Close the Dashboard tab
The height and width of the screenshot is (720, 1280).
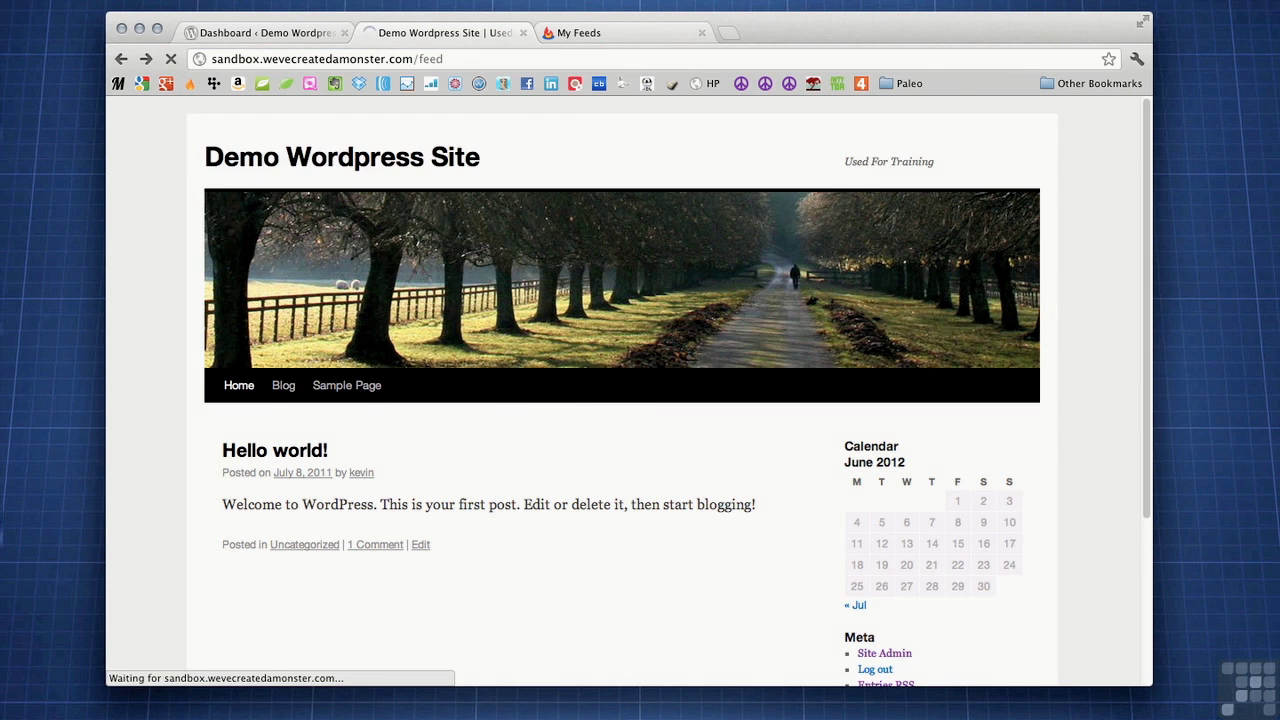click(345, 33)
